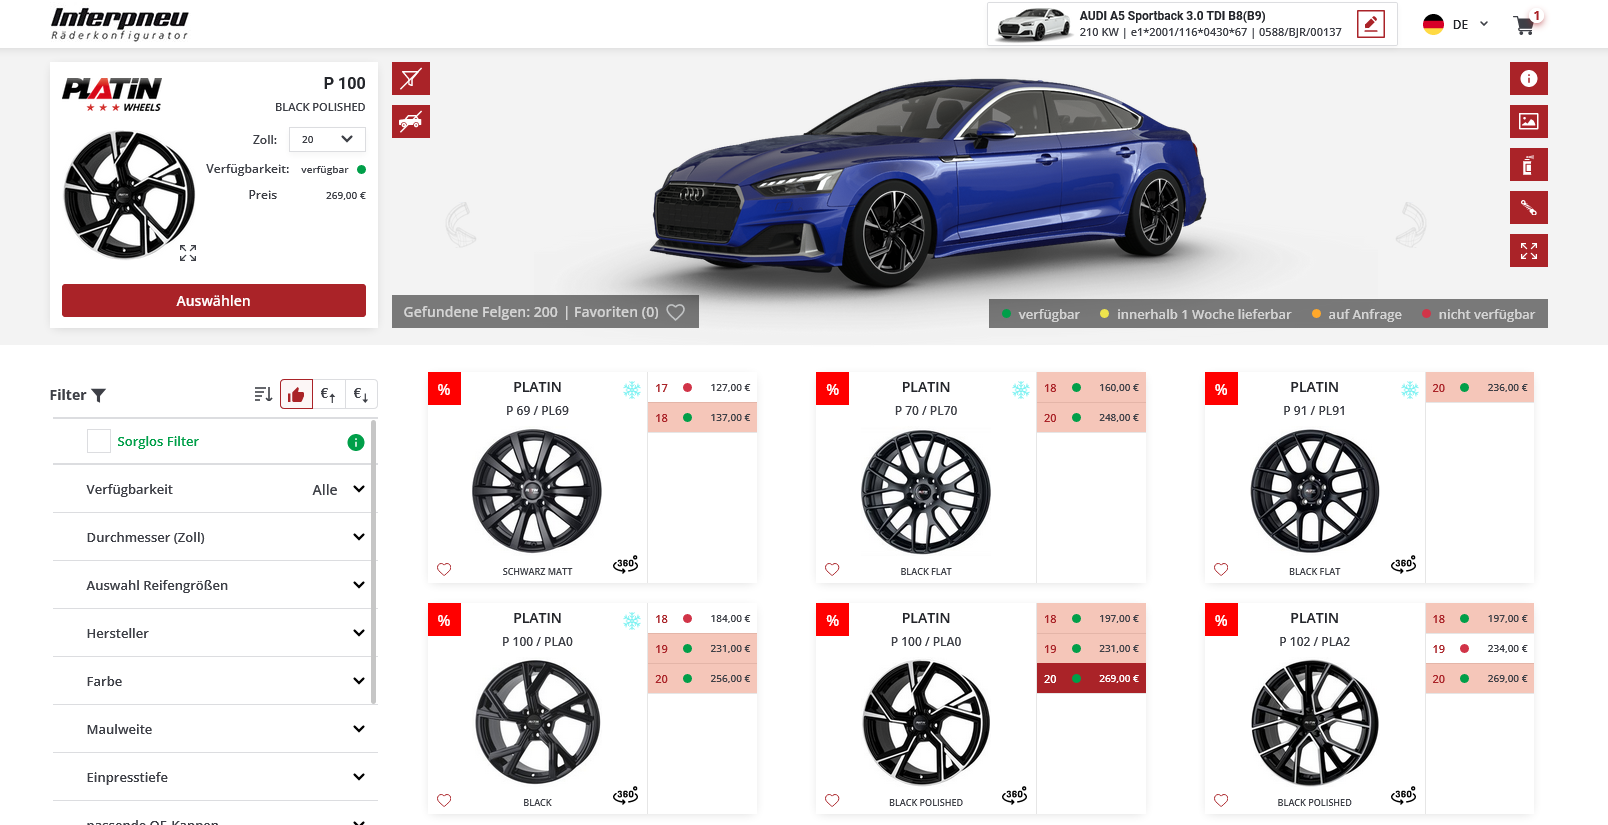Rotate car view with right arrow
The width and height of the screenshot is (1608, 825).
pyautogui.click(x=1411, y=224)
